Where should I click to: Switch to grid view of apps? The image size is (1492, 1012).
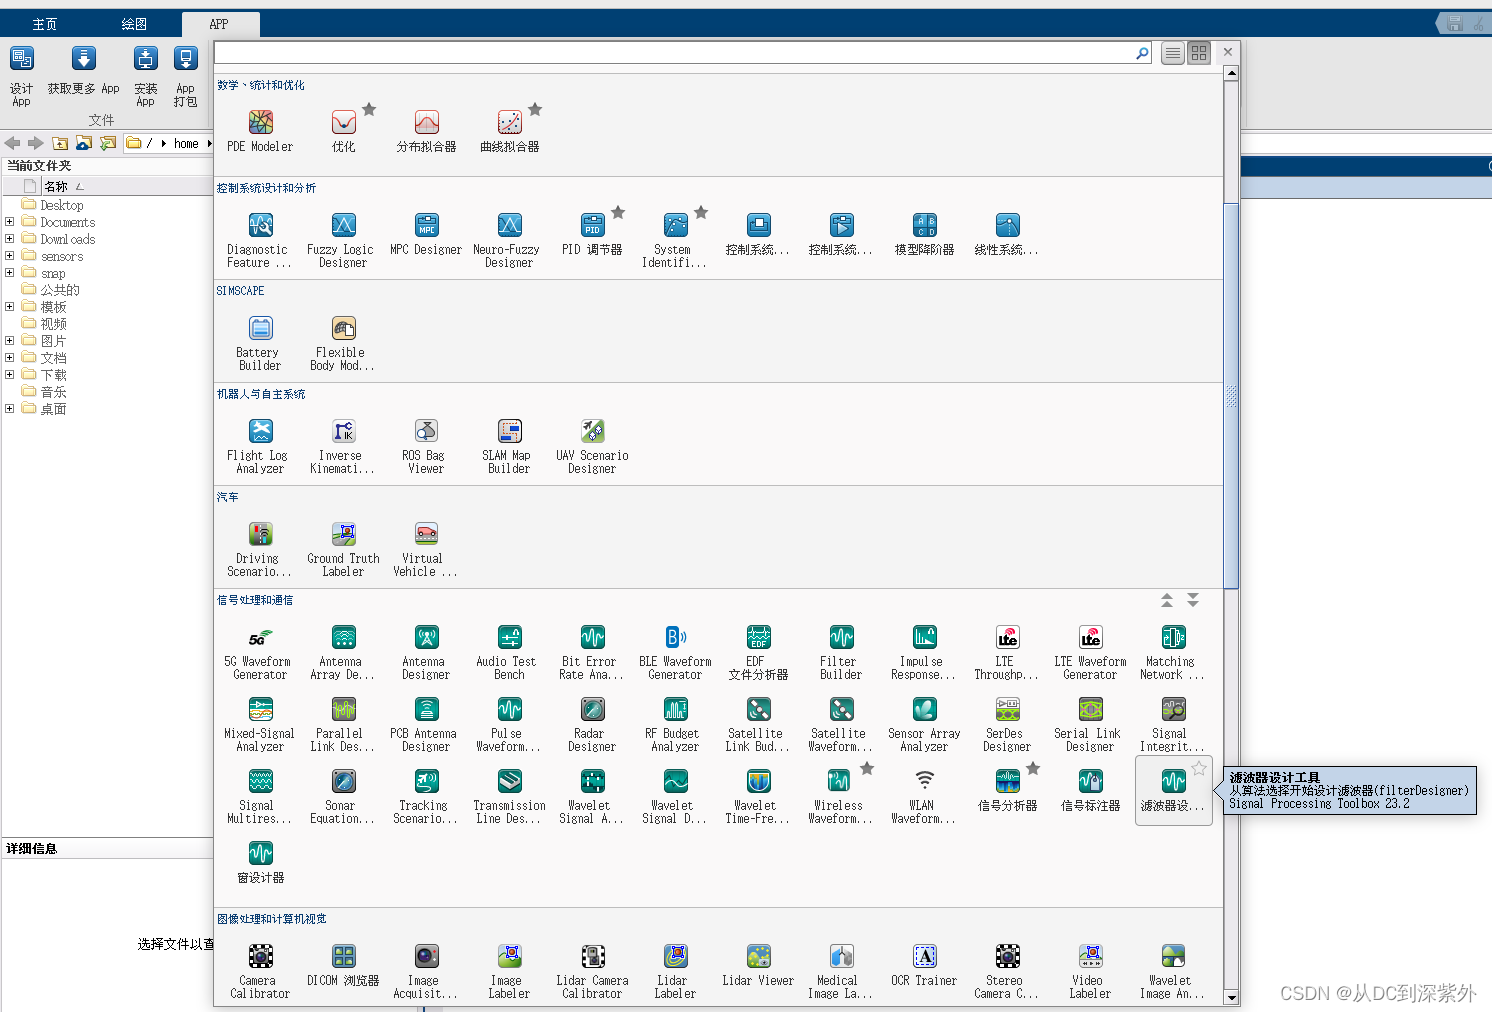click(x=1199, y=53)
